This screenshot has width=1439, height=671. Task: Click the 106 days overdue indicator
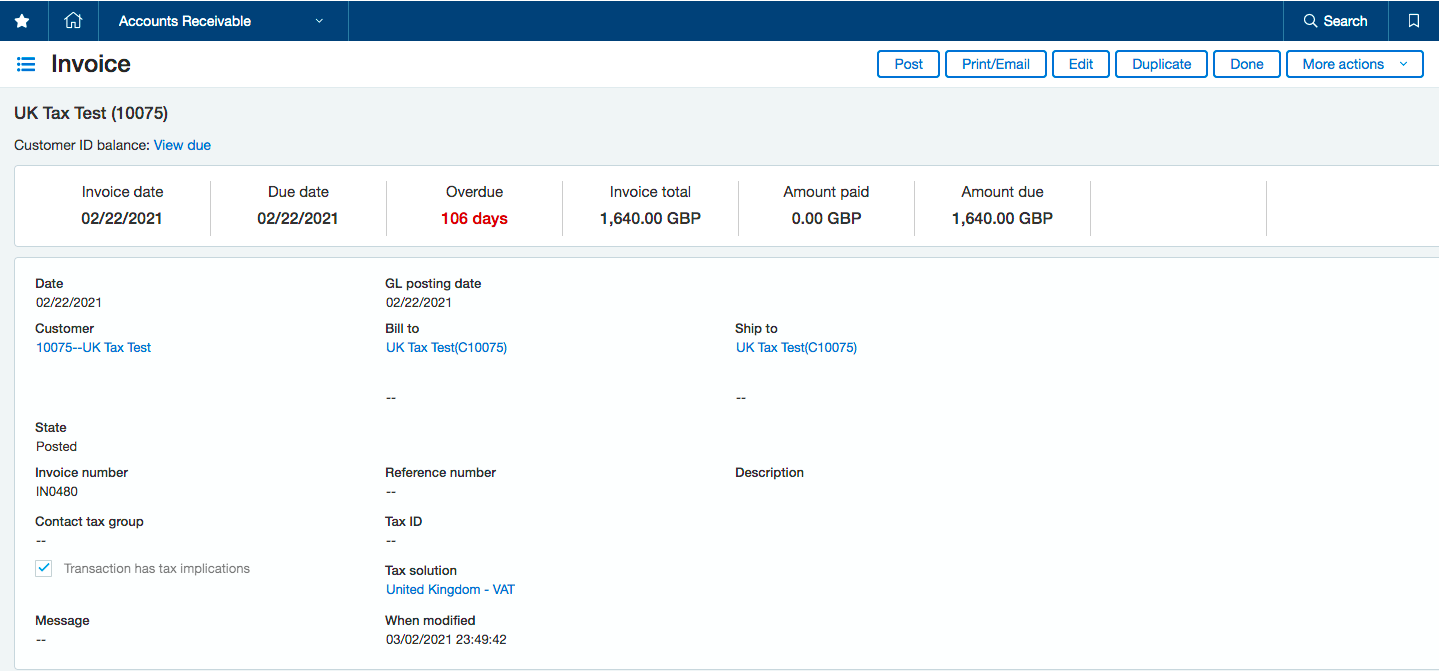[x=474, y=218]
